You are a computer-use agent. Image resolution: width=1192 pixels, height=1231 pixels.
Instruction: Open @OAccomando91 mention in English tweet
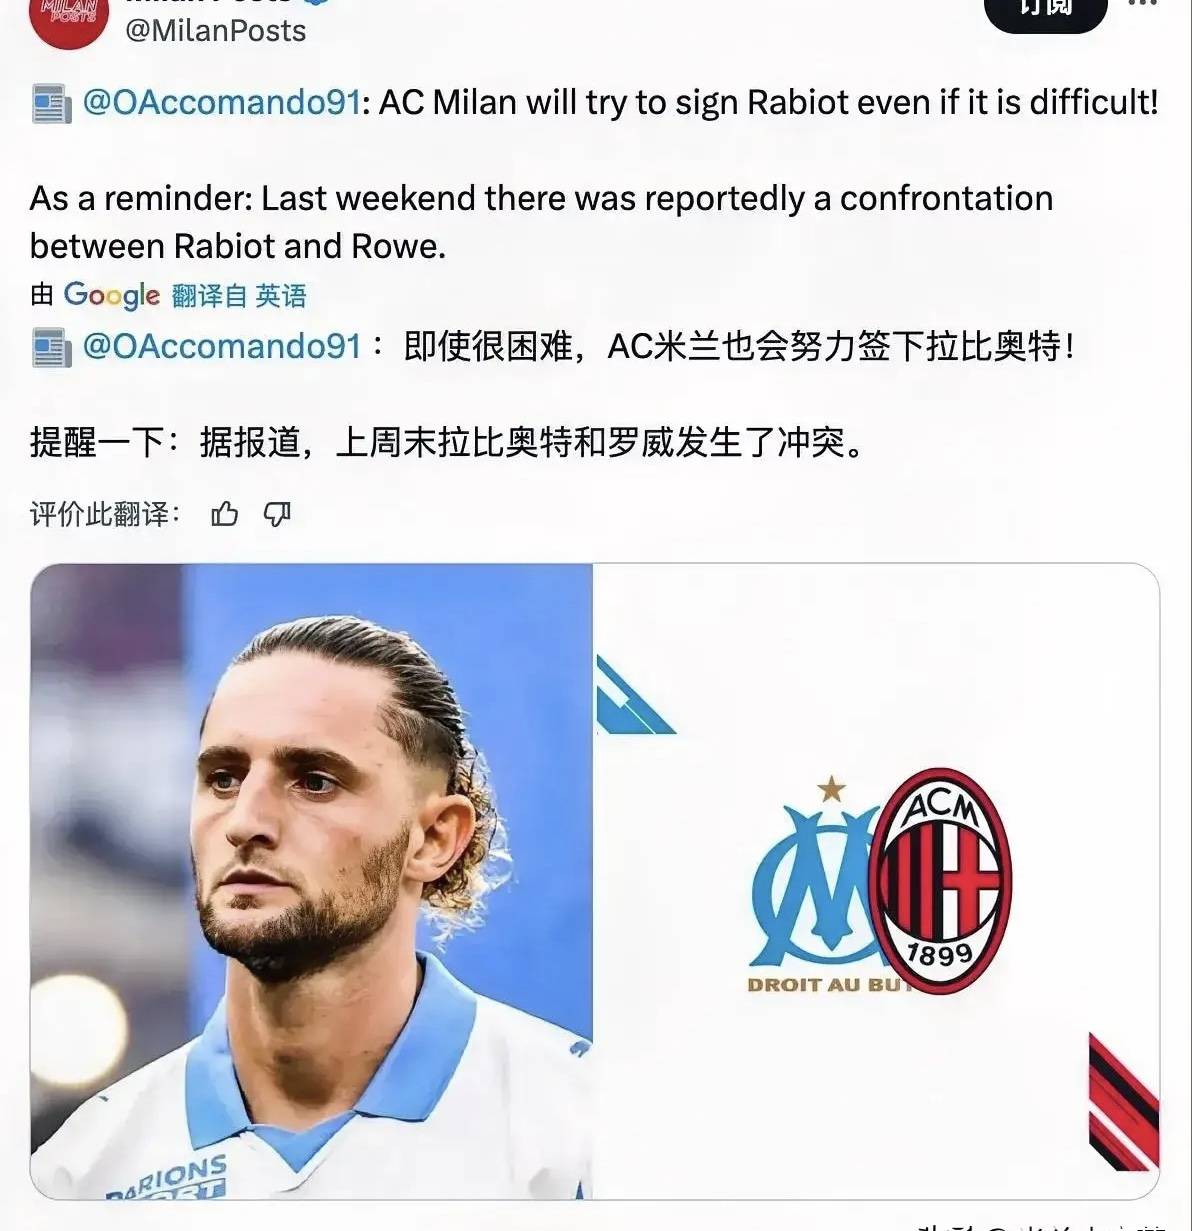(221, 103)
